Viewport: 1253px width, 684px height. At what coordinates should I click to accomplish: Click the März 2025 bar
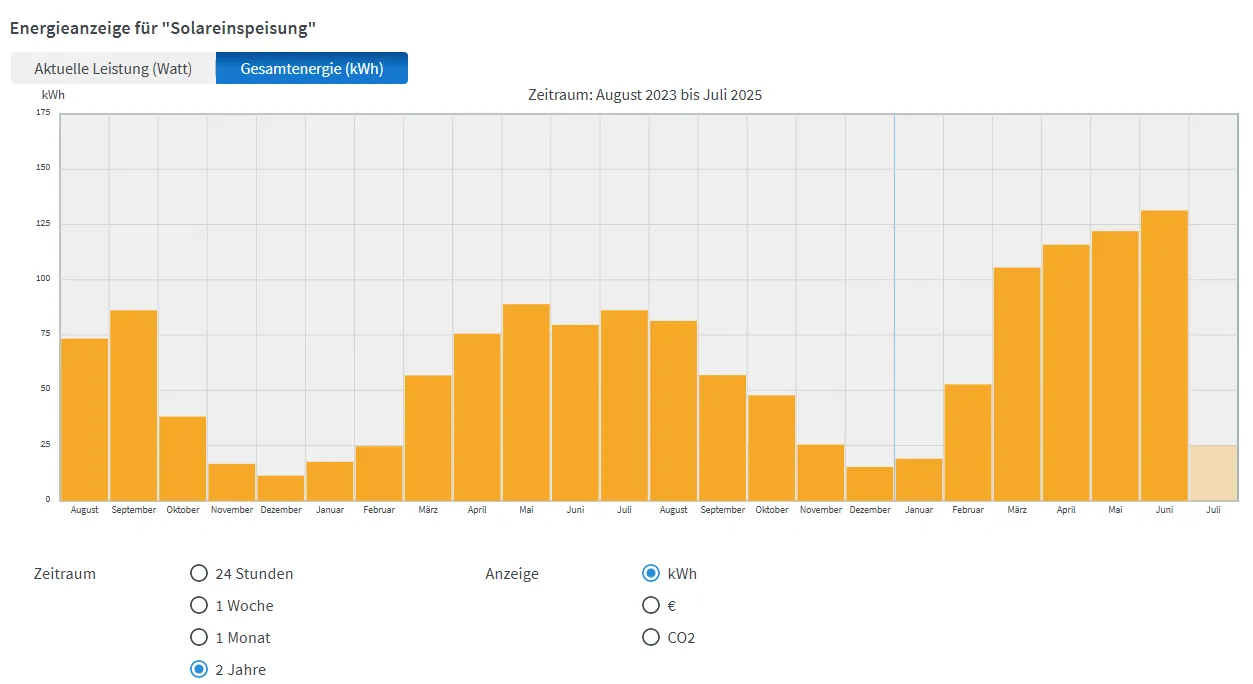(1017, 384)
